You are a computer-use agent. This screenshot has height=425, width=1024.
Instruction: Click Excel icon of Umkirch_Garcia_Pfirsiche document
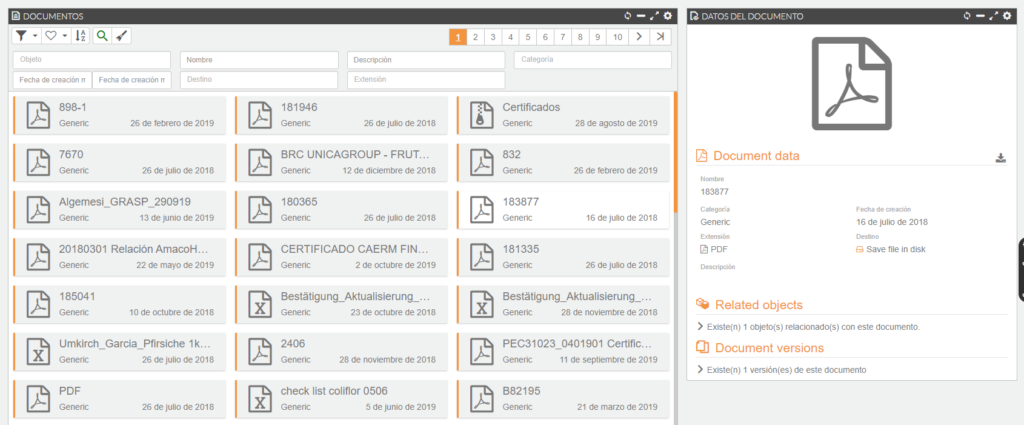[x=38, y=352]
